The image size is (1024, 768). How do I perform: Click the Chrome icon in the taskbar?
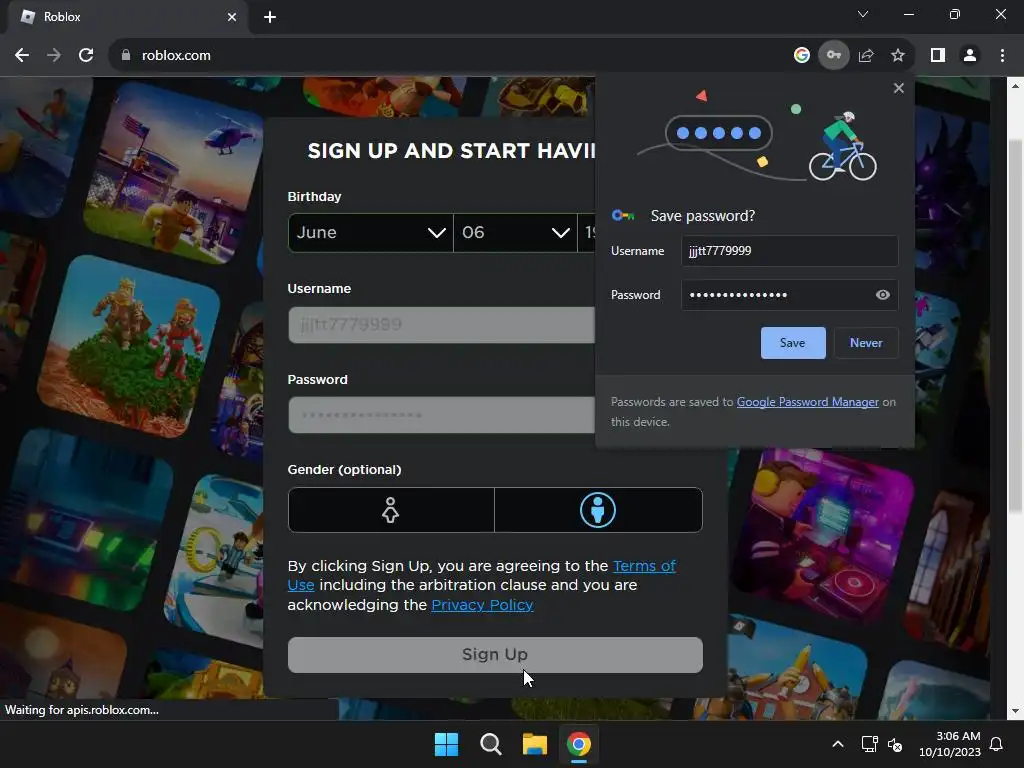pos(579,744)
